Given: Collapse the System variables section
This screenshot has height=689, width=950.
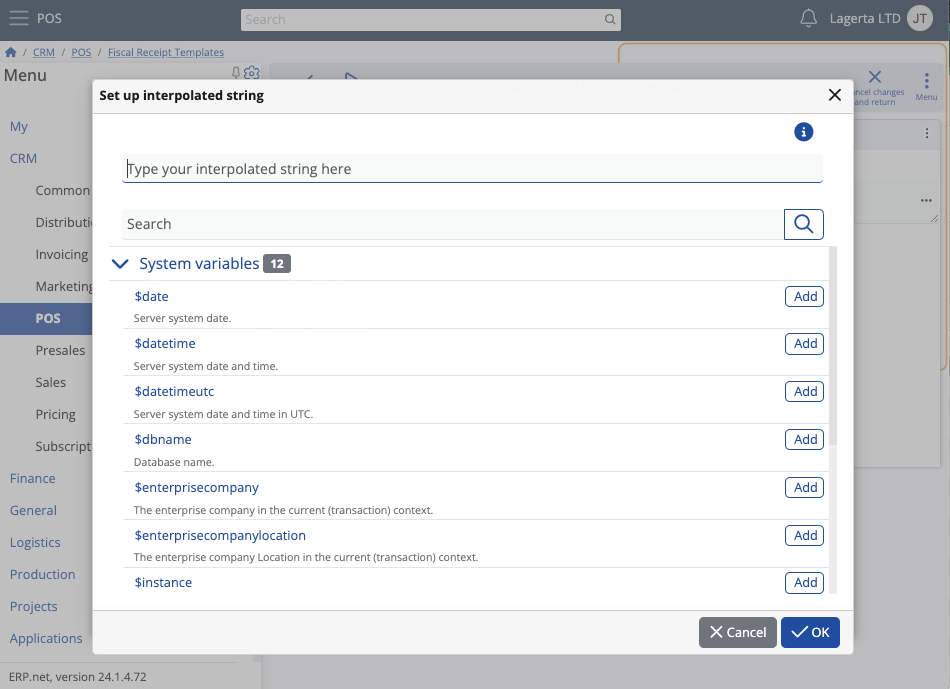Looking at the screenshot, I should (121, 264).
